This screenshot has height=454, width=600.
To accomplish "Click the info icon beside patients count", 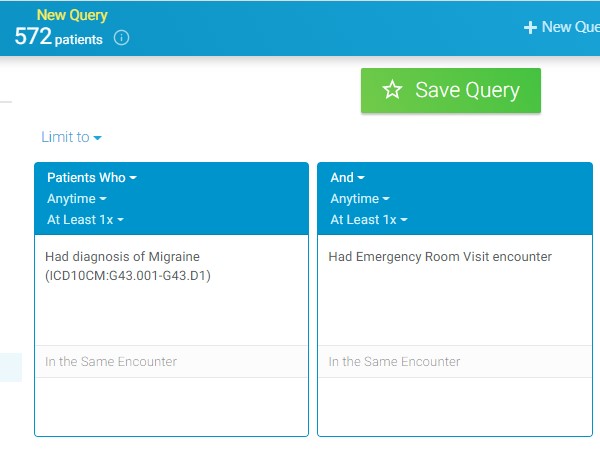I will [x=122, y=39].
